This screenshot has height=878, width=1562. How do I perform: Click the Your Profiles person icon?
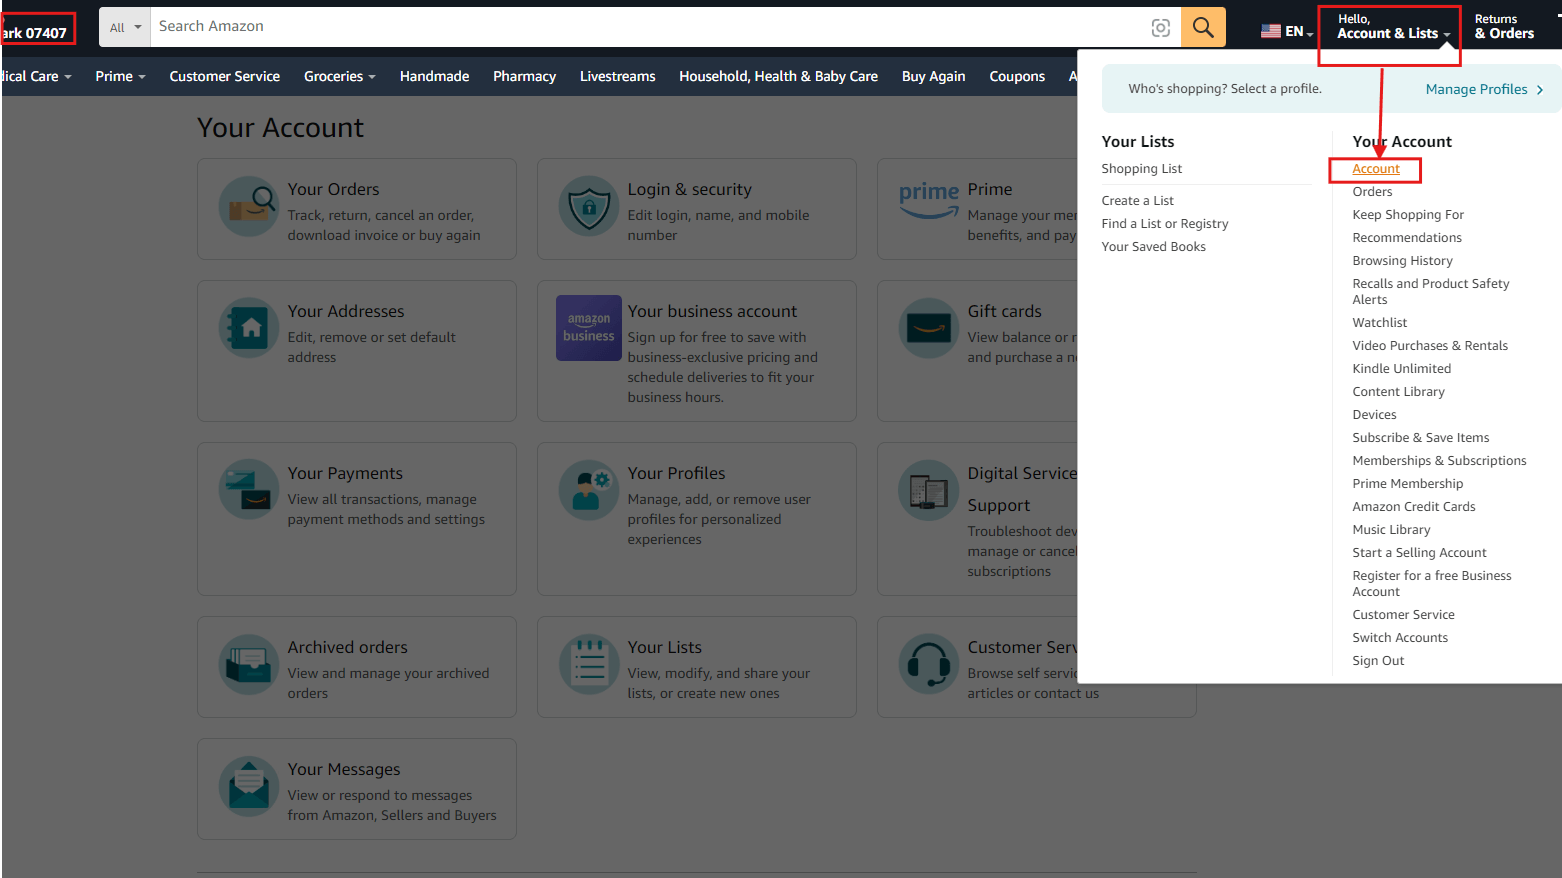click(589, 489)
